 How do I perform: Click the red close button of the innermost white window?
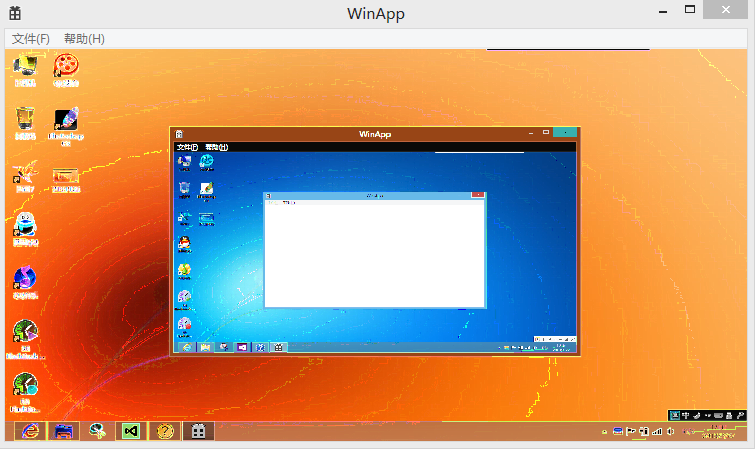coord(478,195)
